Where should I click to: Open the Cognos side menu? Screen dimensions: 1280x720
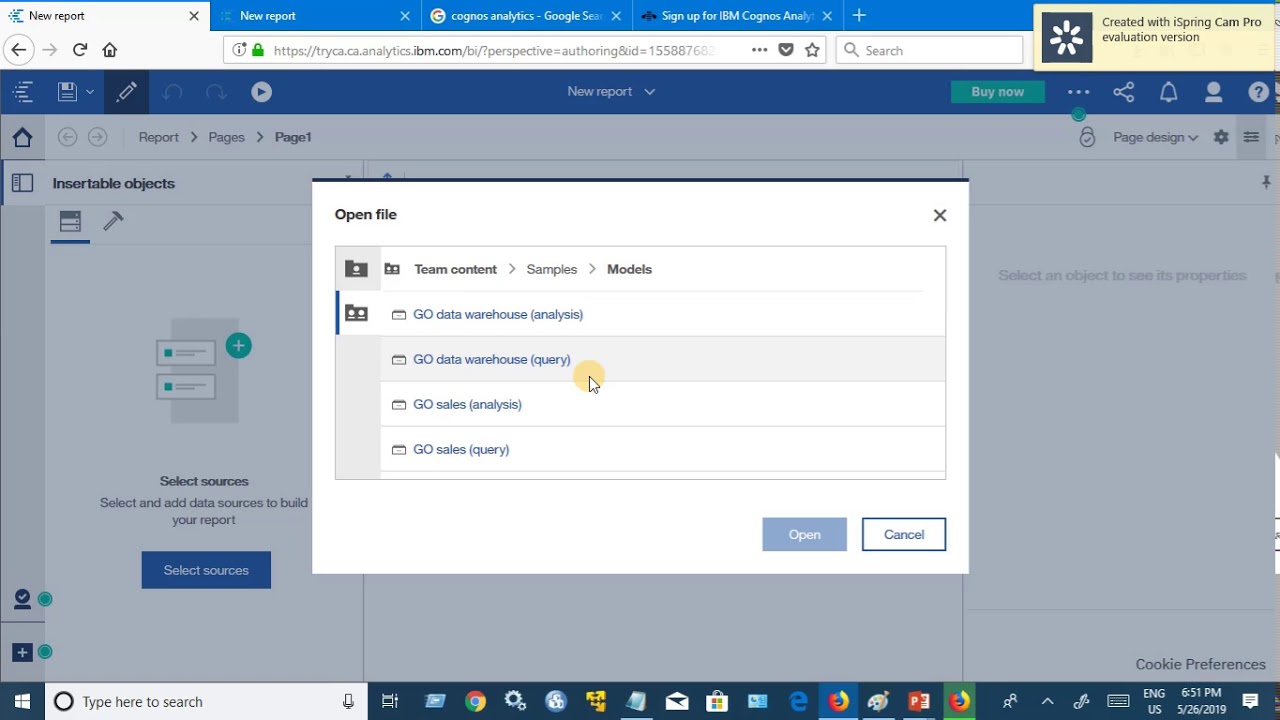pos(23,92)
